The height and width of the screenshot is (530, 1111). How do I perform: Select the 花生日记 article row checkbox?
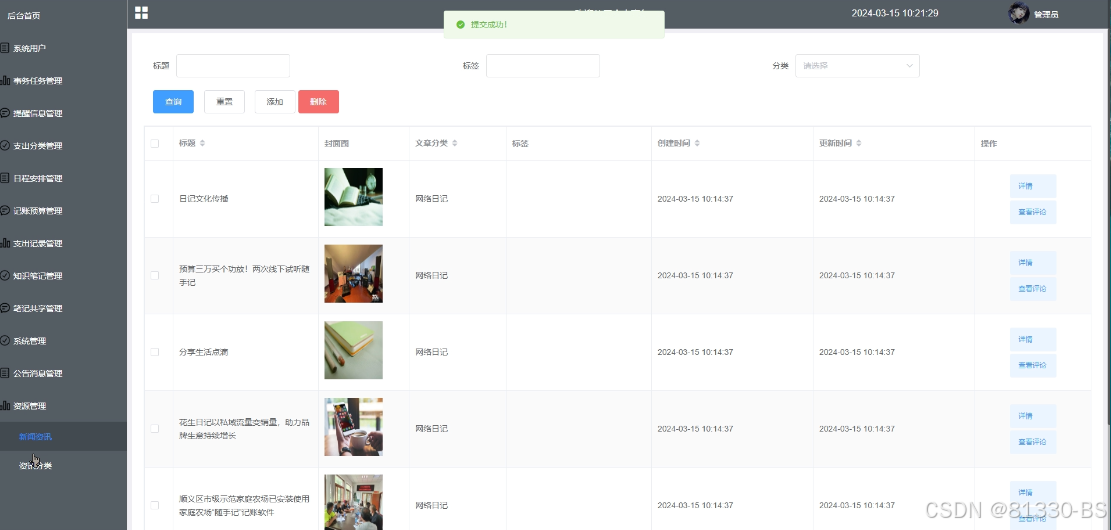(x=154, y=428)
